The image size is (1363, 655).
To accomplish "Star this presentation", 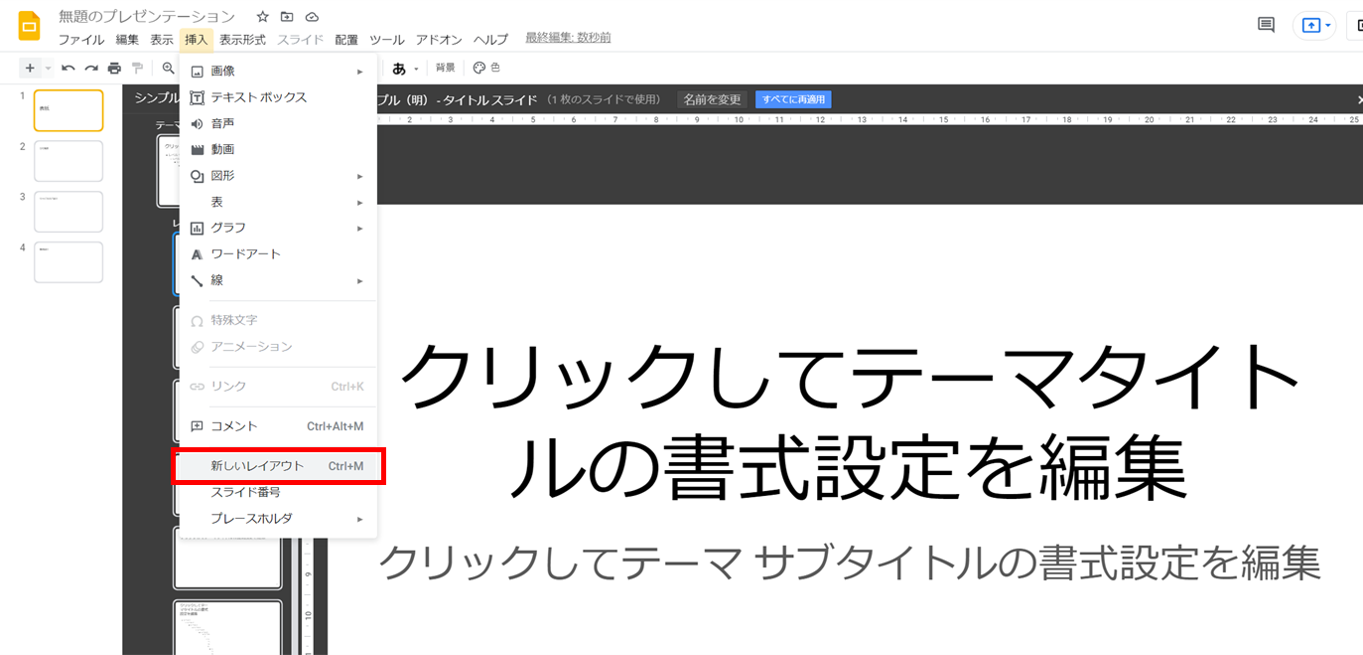I will click(262, 17).
